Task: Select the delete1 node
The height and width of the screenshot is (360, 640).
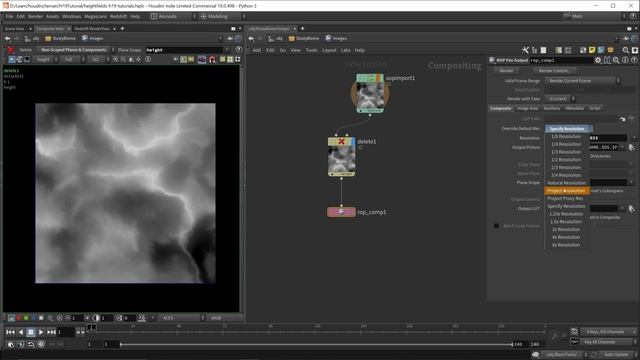Action: [x=341, y=157]
